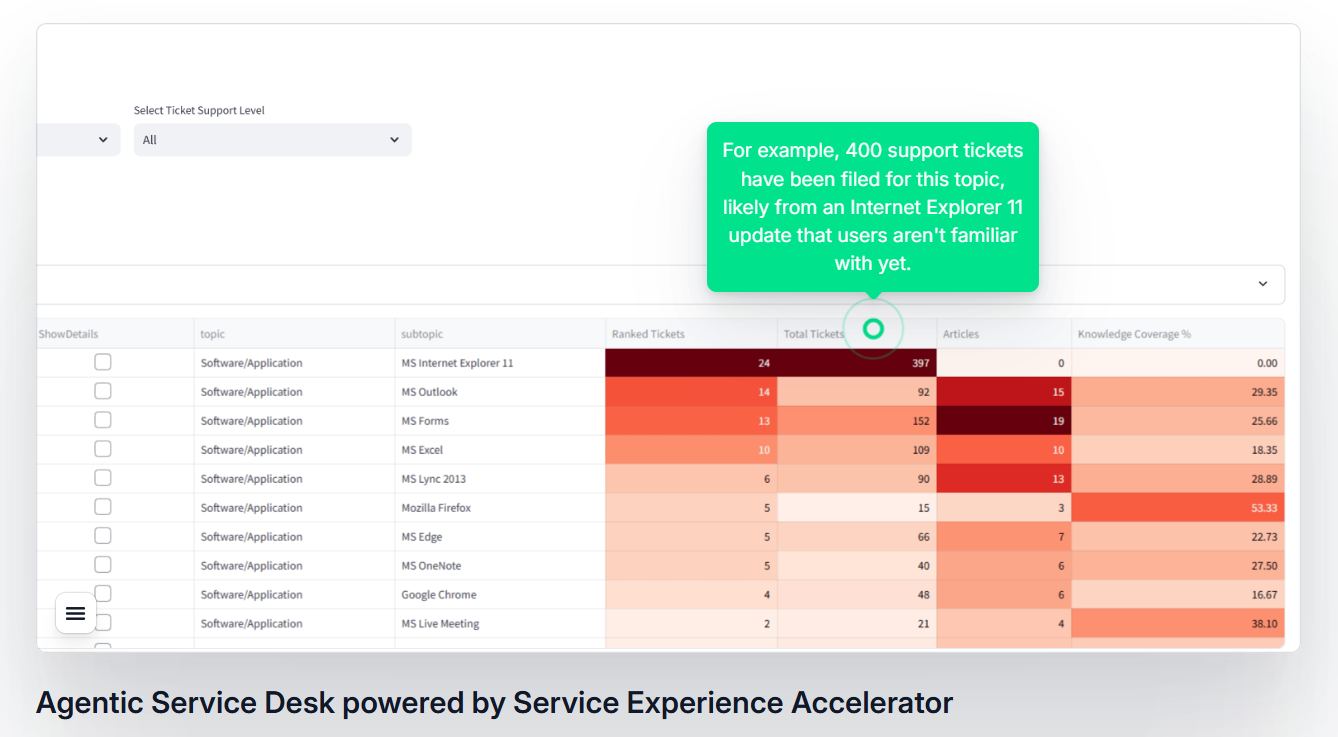This screenshot has width=1338, height=737.
Task: Click the 152 Total Tickets cell for MS Forms
Action: coord(857,421)
